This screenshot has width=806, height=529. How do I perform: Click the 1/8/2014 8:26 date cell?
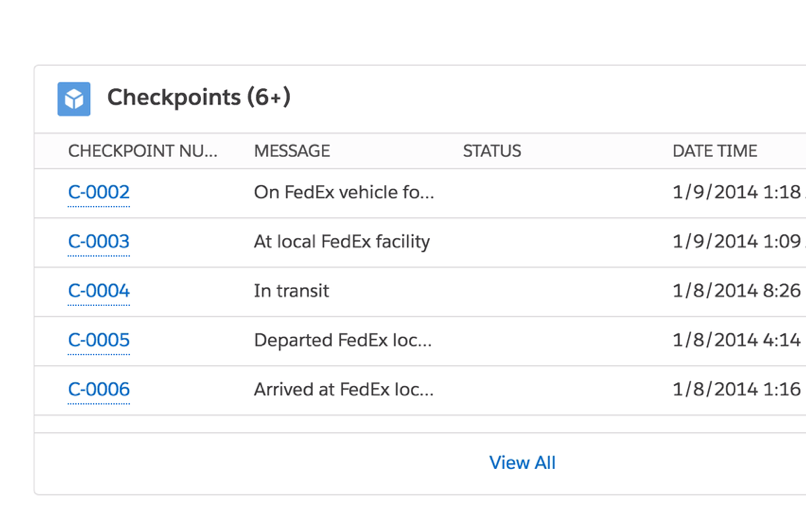(739, 291)
